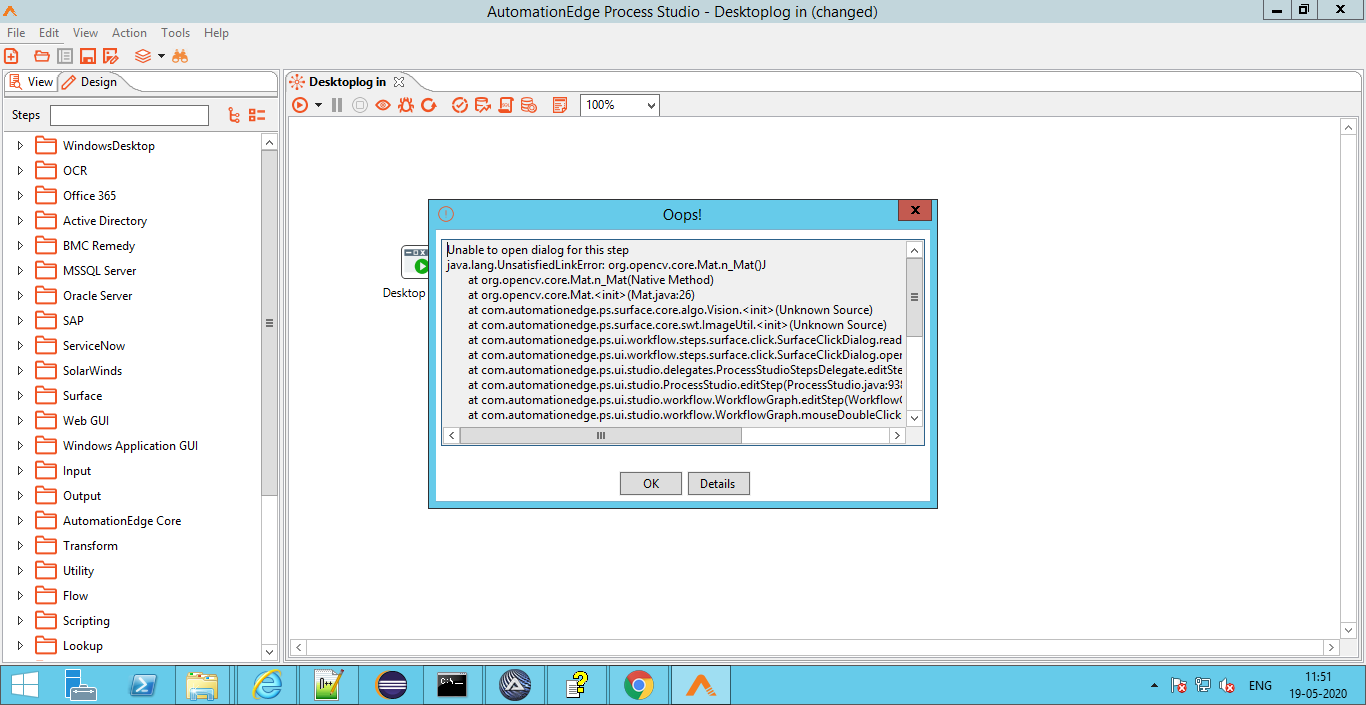Open the File menu

tap(16, 33)
